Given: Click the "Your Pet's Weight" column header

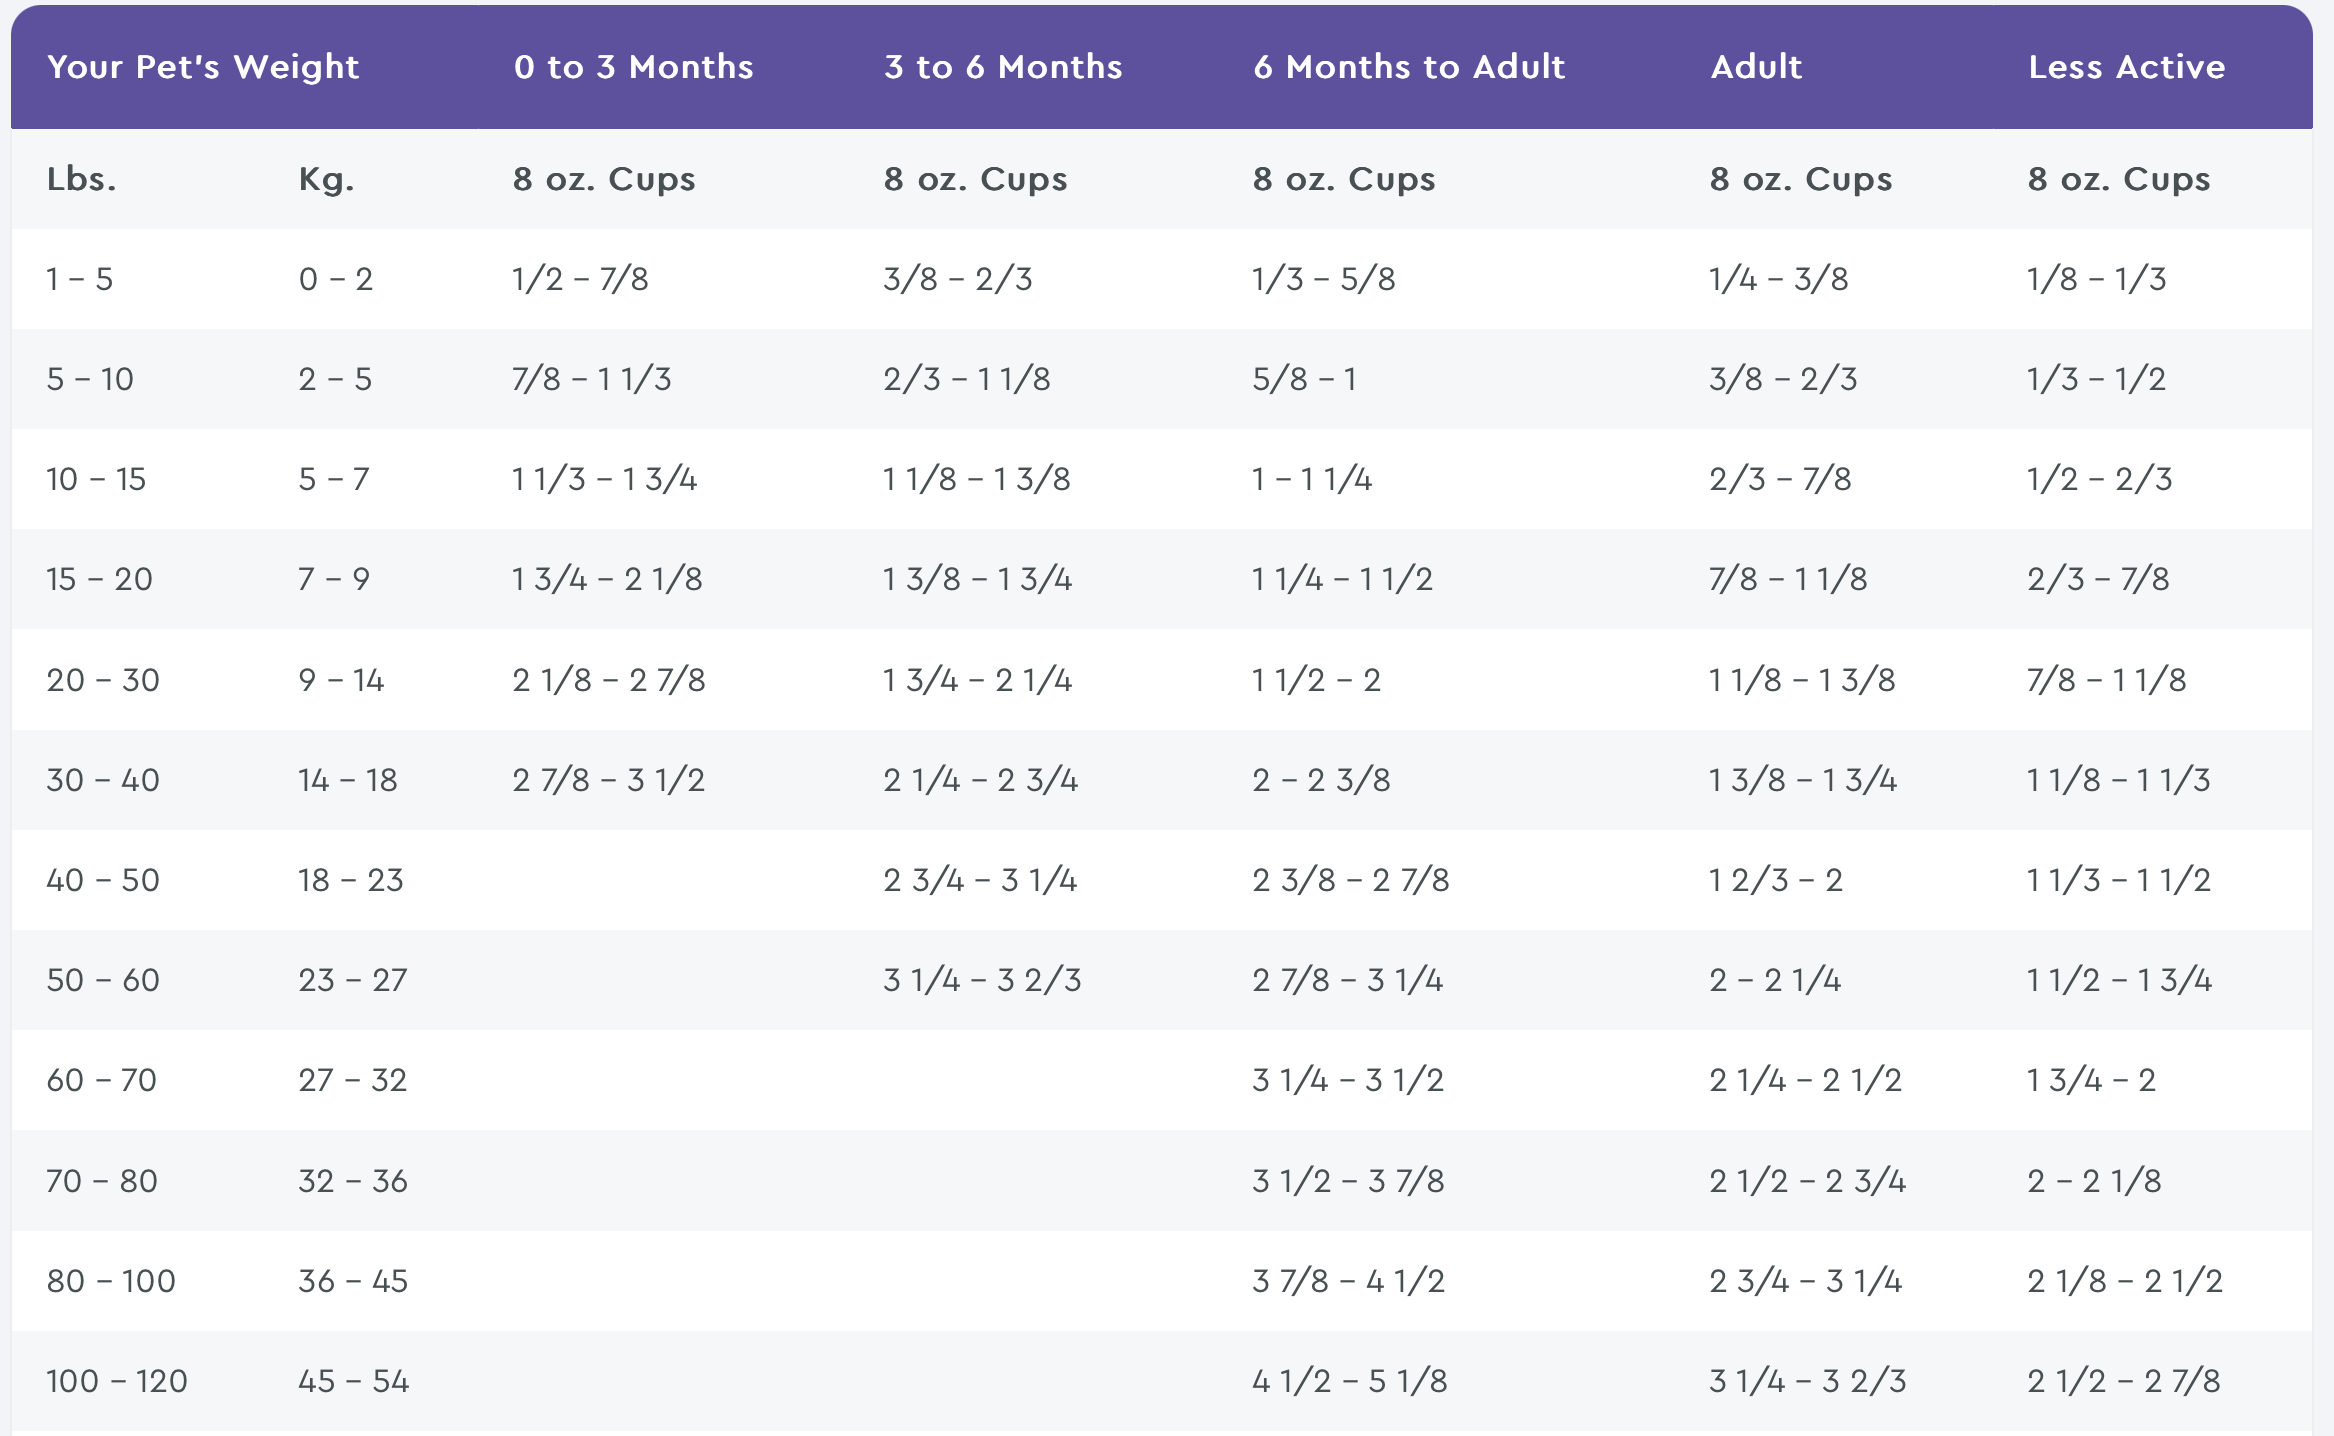Looking at the screenshot, I should point(203,67).
